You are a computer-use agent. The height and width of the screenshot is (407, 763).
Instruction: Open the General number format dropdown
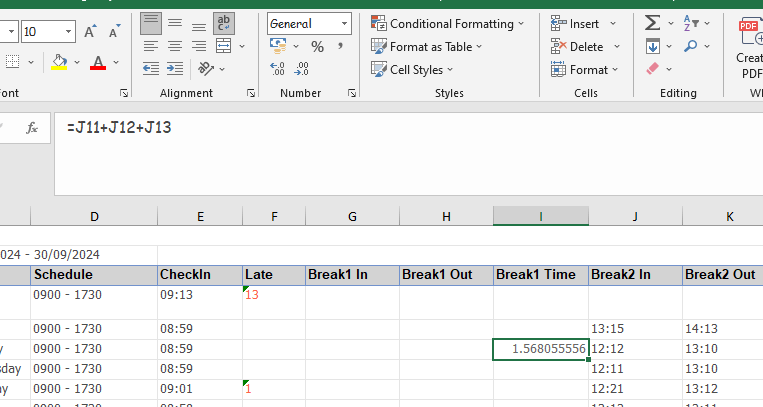pos(344,23)
